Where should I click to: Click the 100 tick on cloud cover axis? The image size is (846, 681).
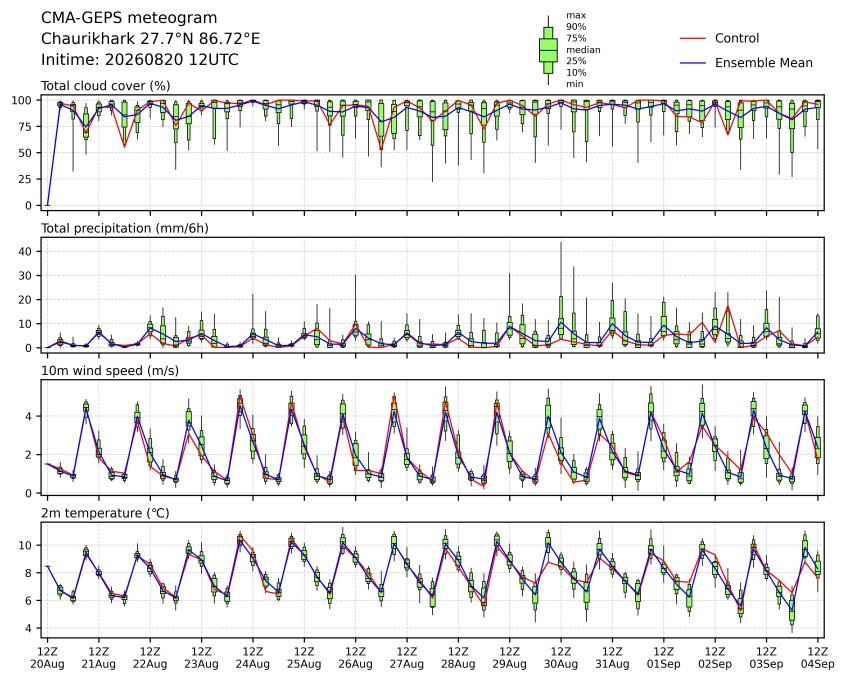(23, 100)
